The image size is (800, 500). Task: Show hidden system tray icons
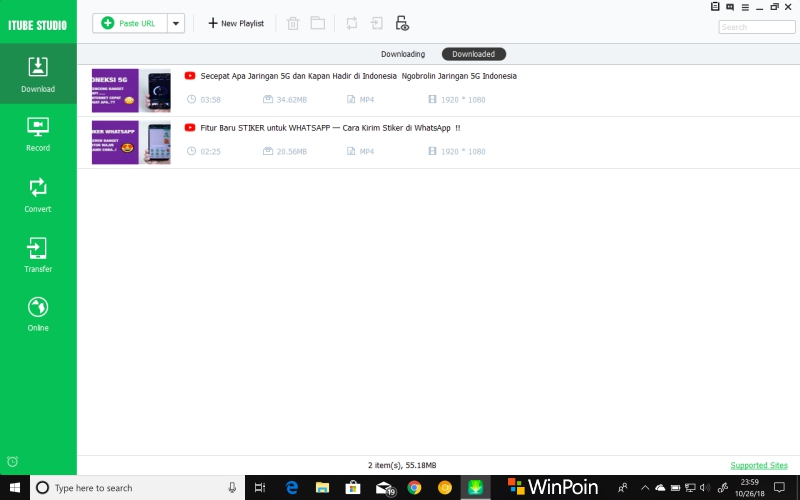coord(645,488)
